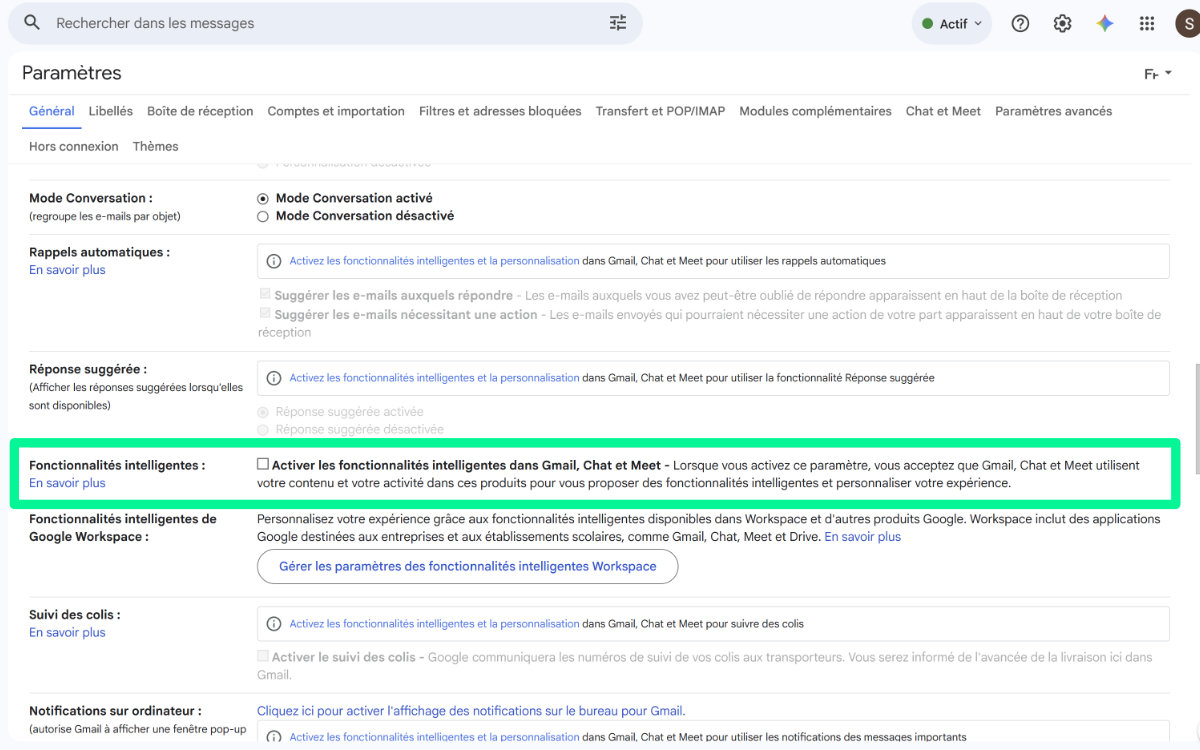
Task: Click Fonctionnalités intelligentes de Google Workspace label
Action: click(x=123, y=528)
